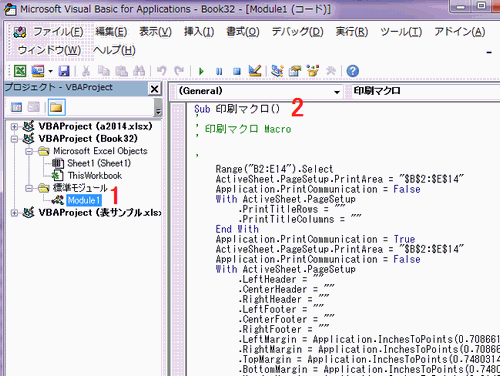The height and width of the screenshot is (376, 500).
Task: Click the Sub 印刷マクロ() code line
Action: pyautogui.click(x=237, y=109)
